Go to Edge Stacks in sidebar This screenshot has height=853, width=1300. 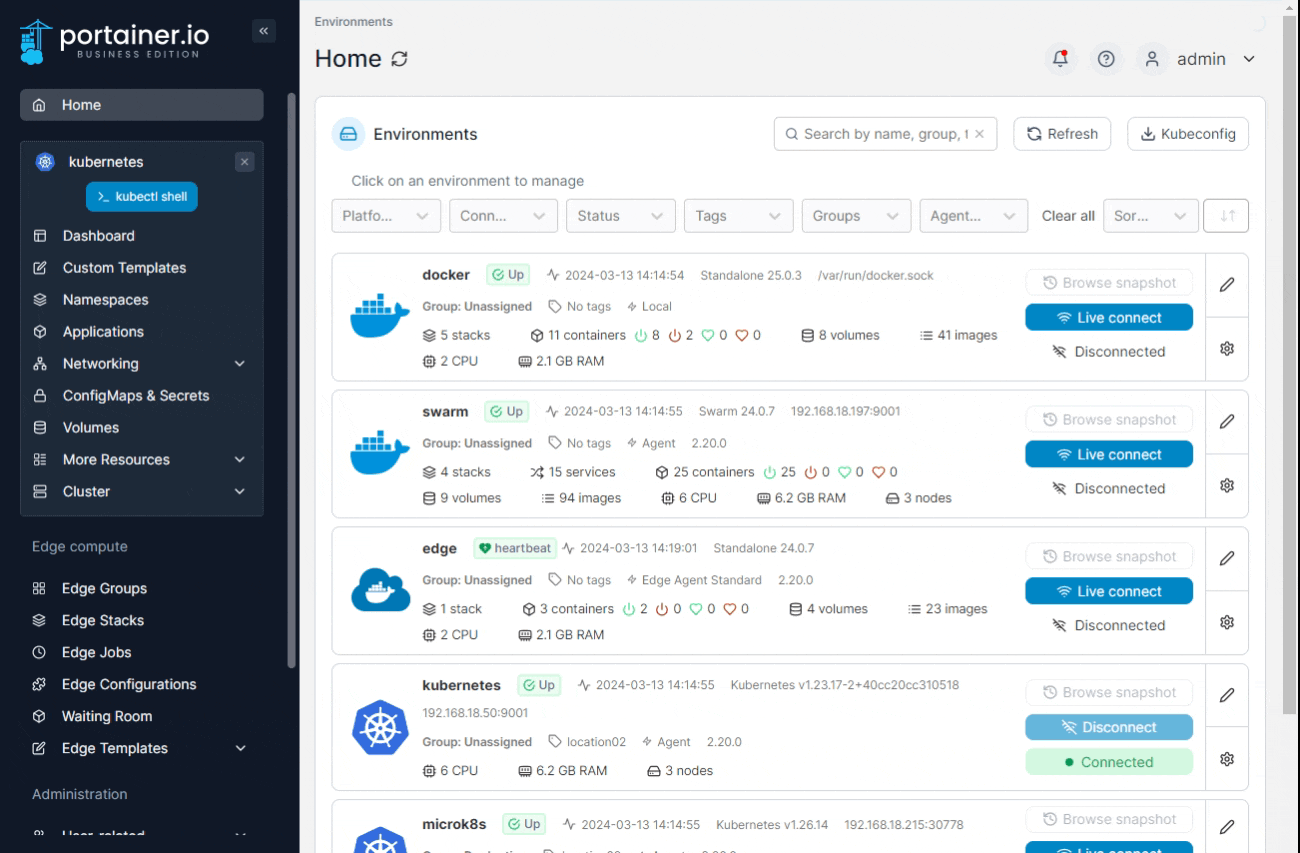click(102, 620)
